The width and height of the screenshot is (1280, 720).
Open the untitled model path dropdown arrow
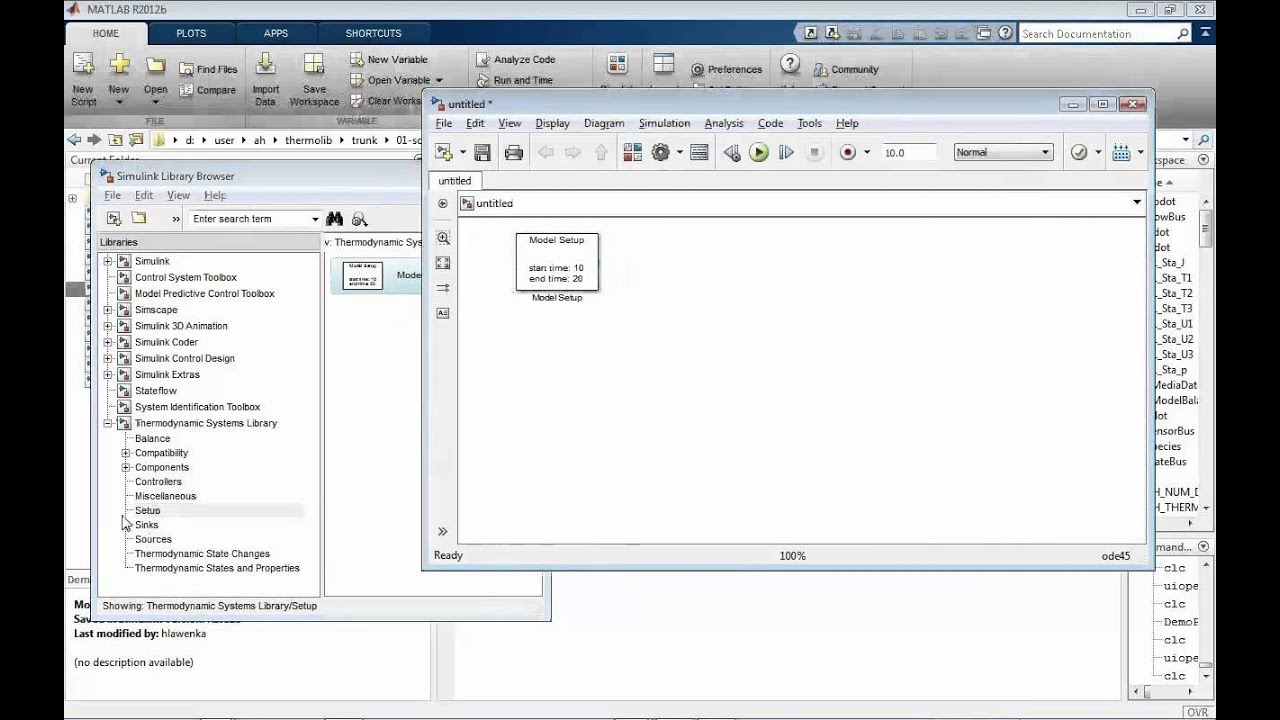pos(1137,203)
